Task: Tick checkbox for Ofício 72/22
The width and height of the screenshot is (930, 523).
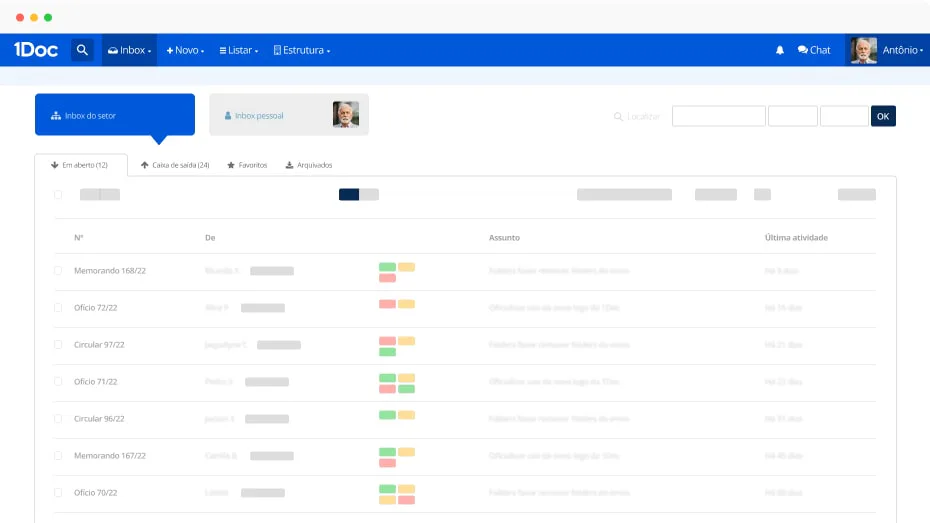Action: 58,308
